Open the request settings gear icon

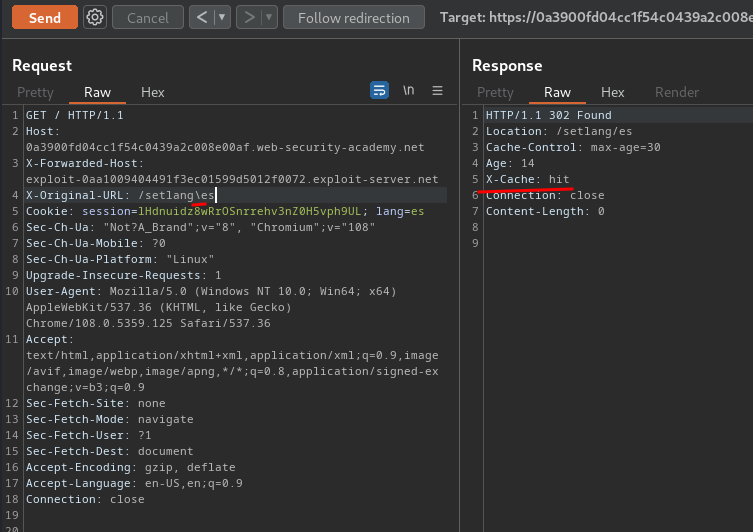coord(95,18)
